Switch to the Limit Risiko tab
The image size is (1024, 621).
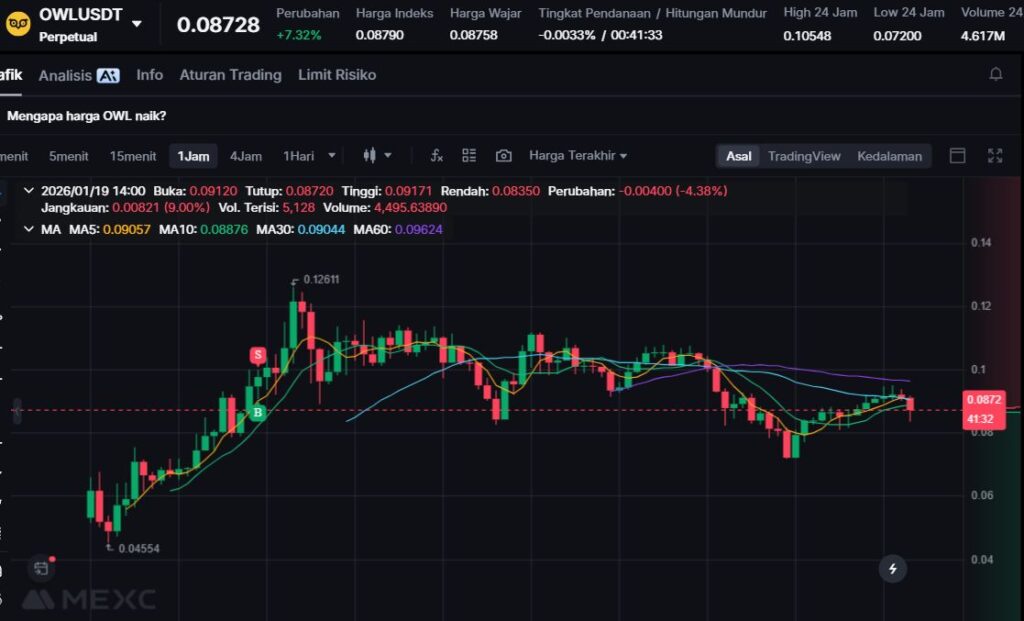[337, 75]
